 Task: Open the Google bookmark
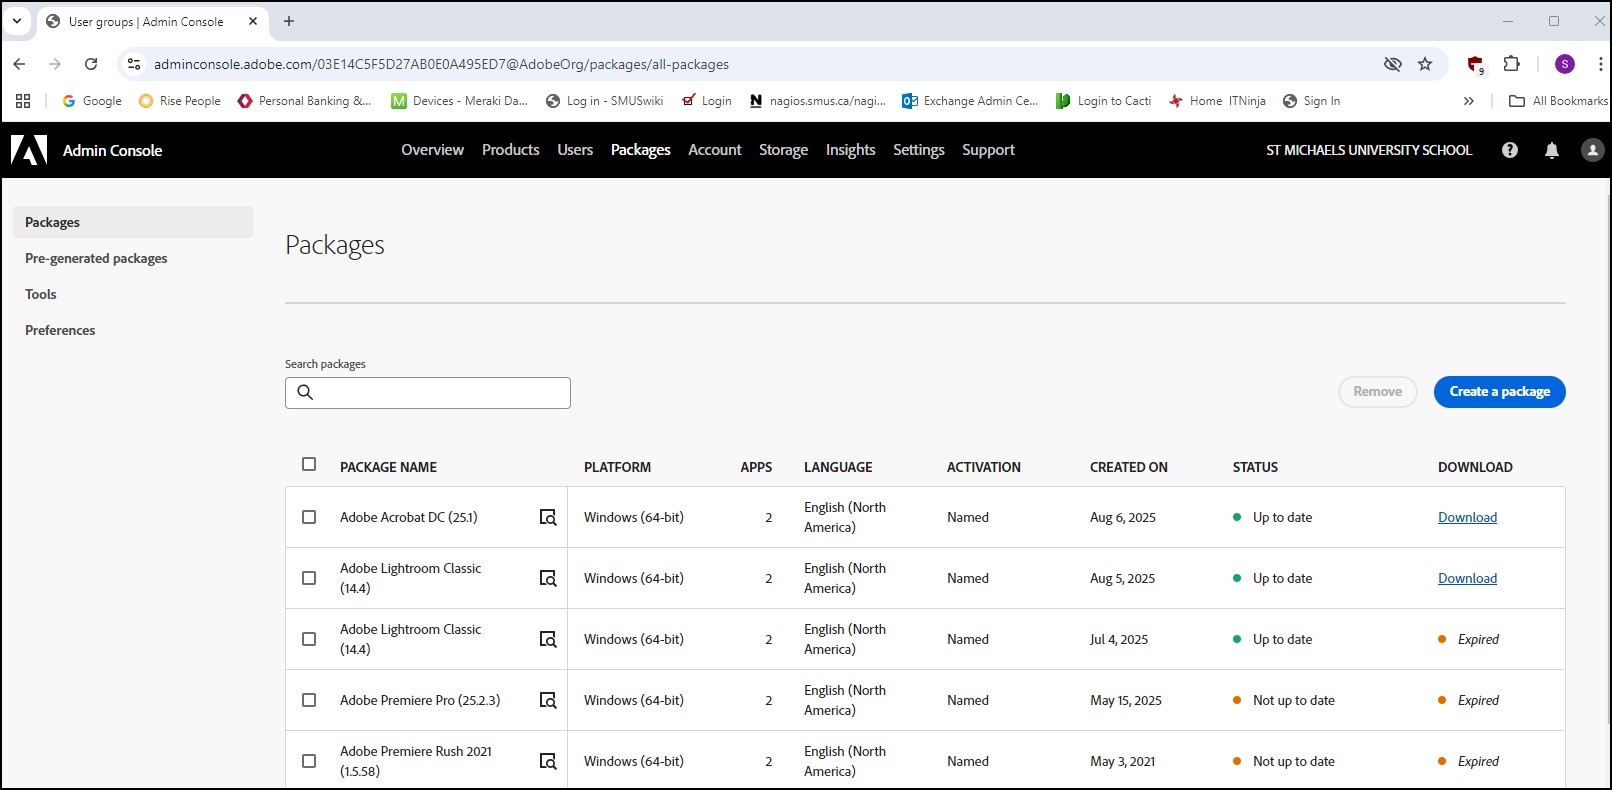tap(92, 101)
